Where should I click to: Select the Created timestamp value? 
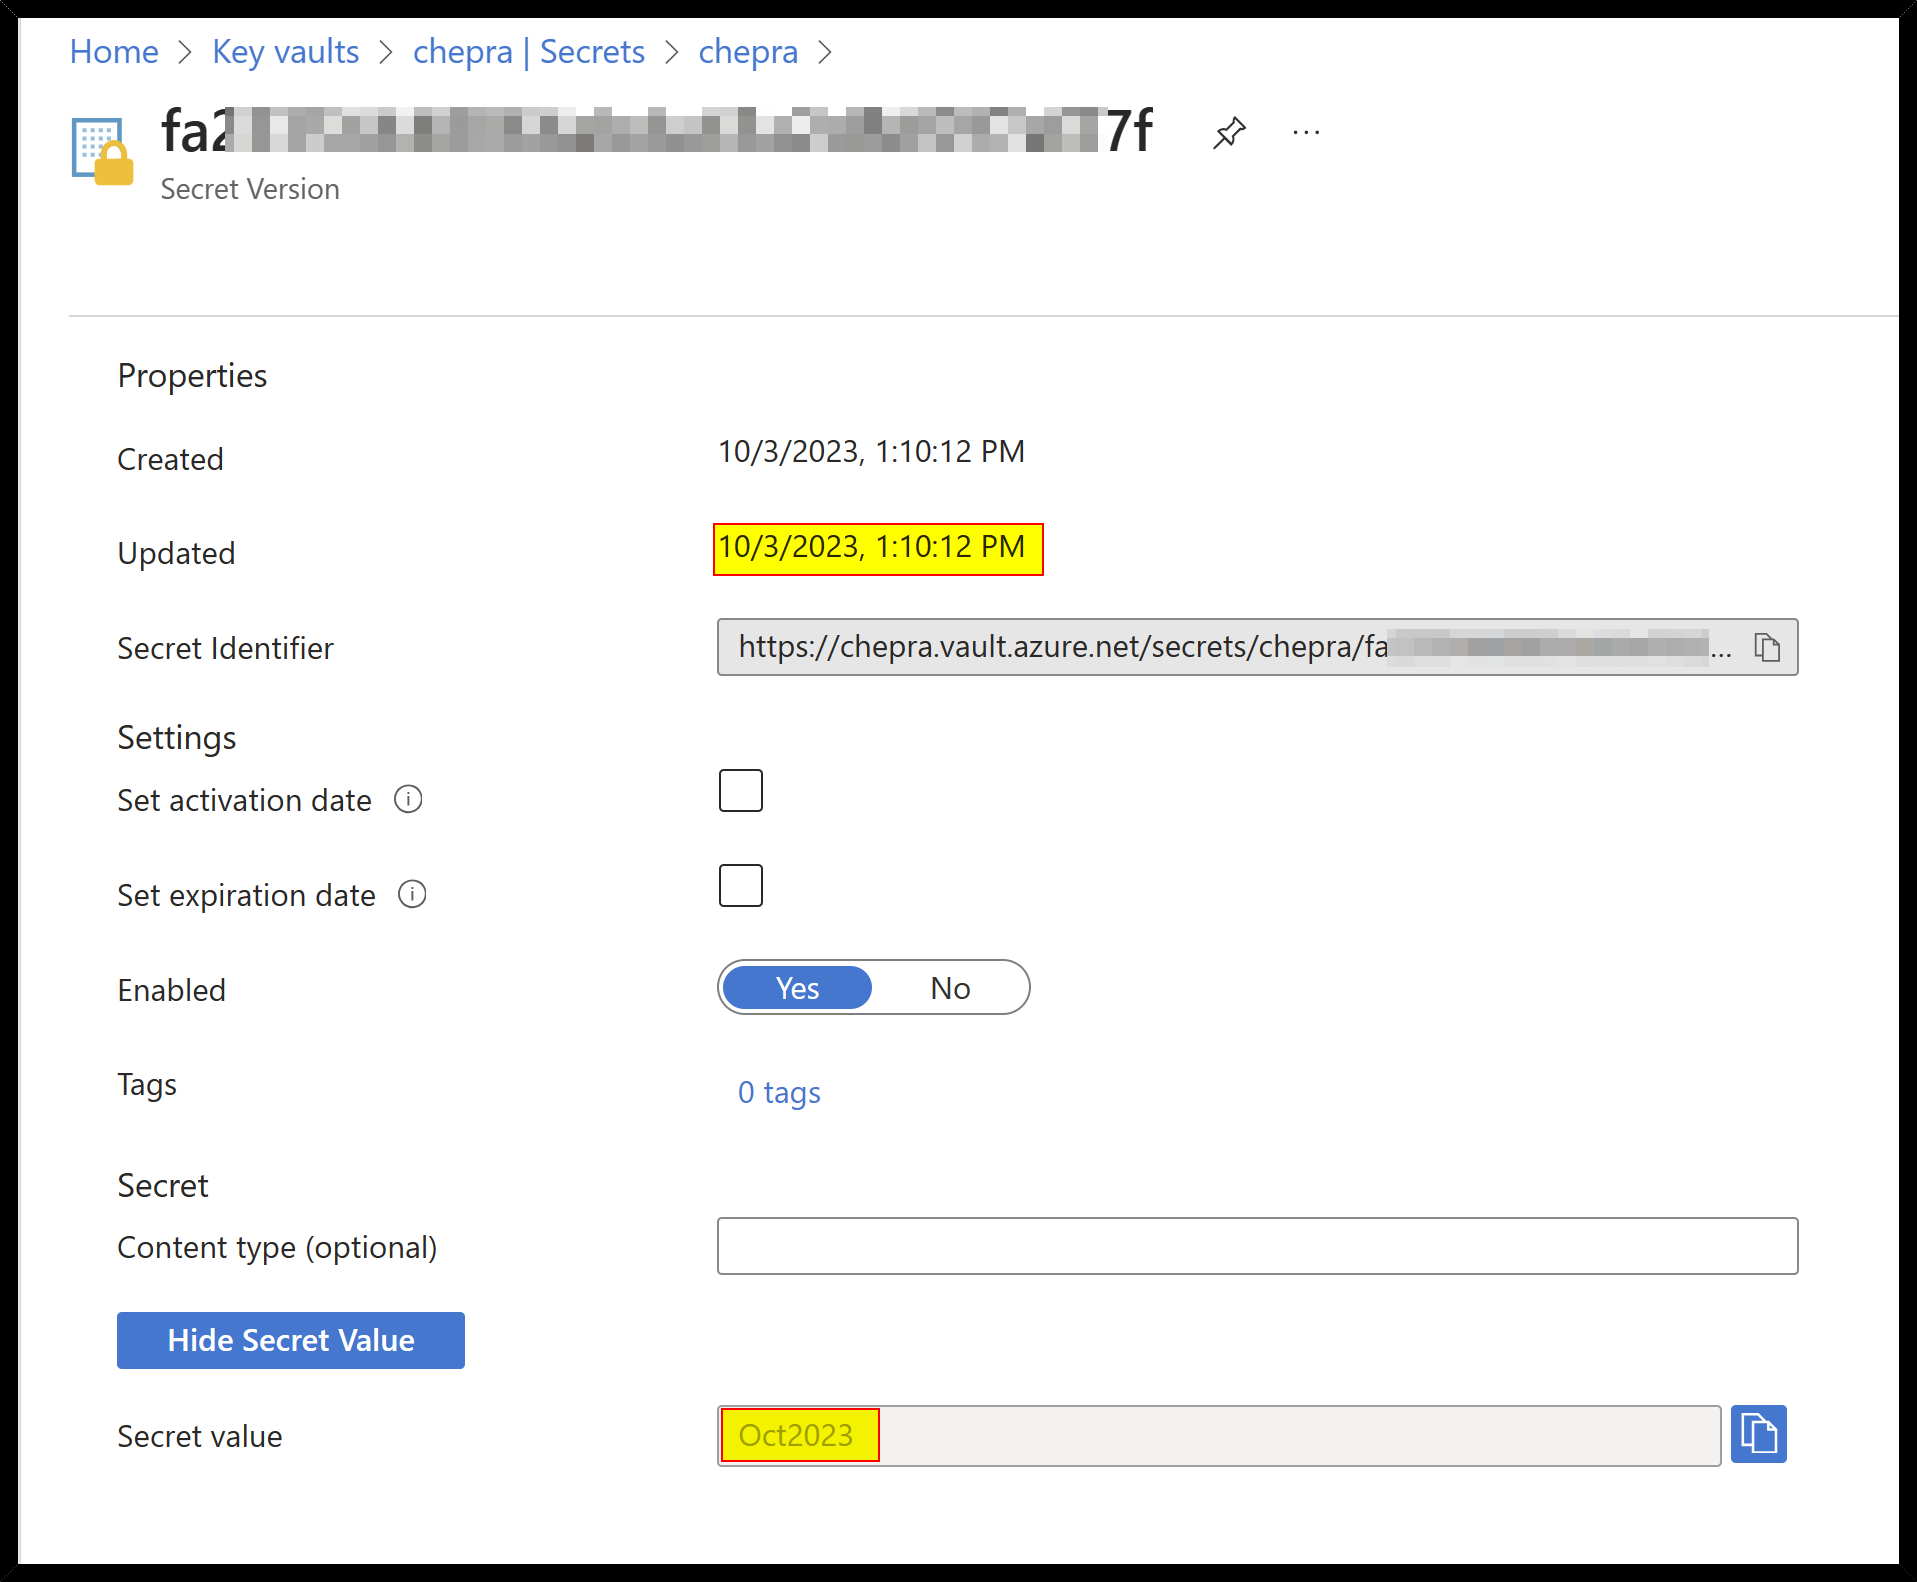click(x=872, y=452)
